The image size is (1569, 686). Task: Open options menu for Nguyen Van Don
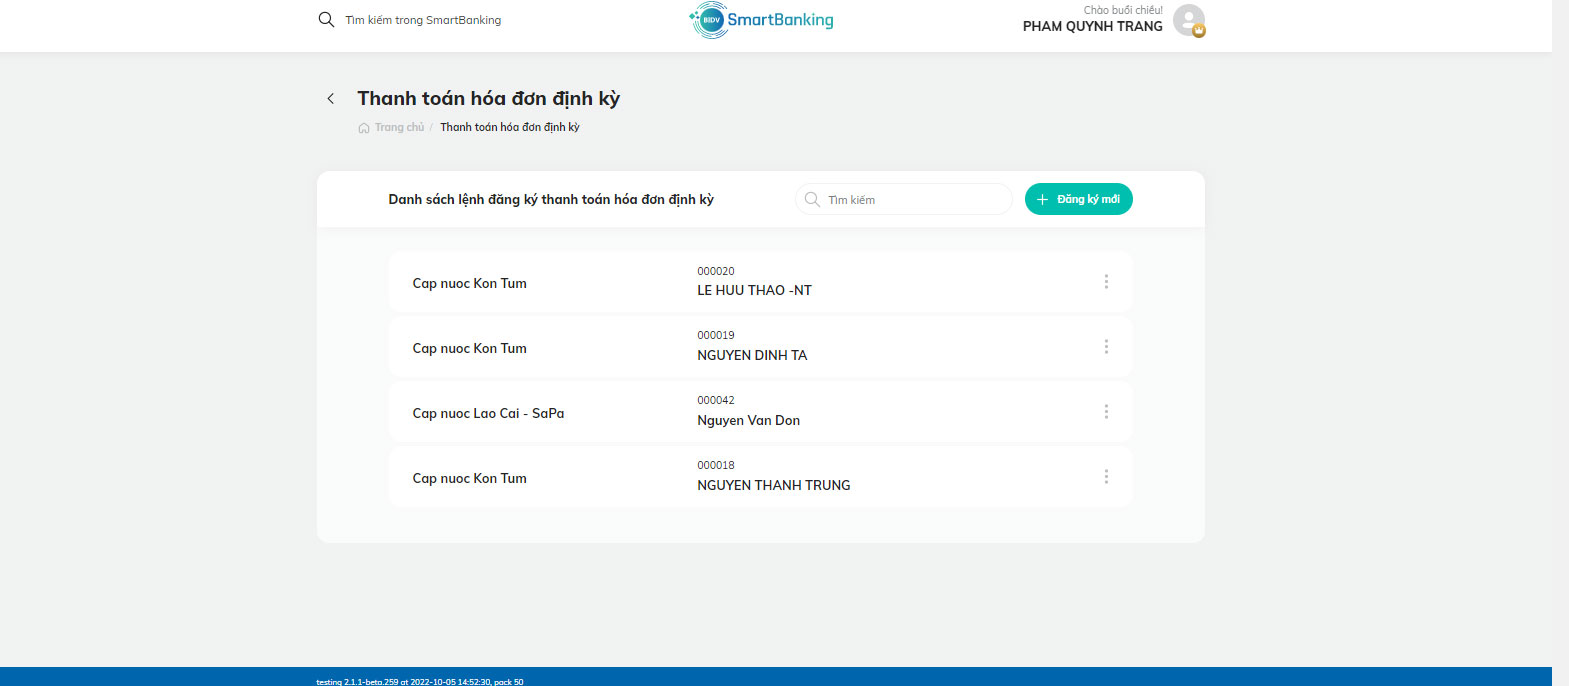1106,412
